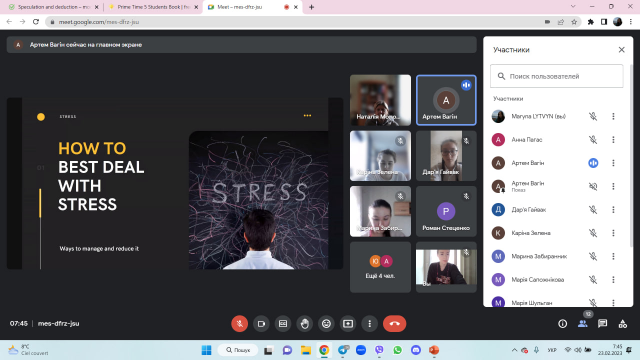Viewport: 640px width, 360px height.
Task: Go back in browser history
Action: click(x=9, y=22)
